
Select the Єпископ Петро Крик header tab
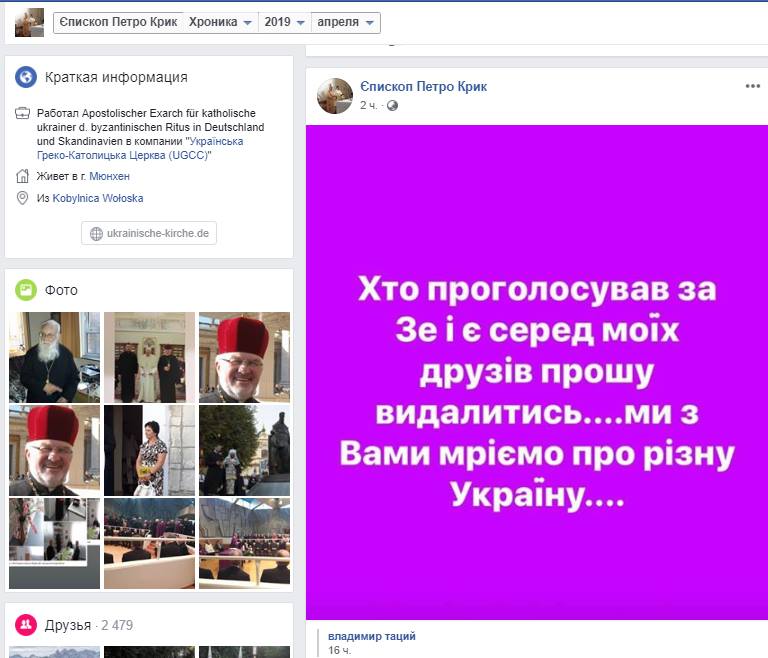(118, 22)
